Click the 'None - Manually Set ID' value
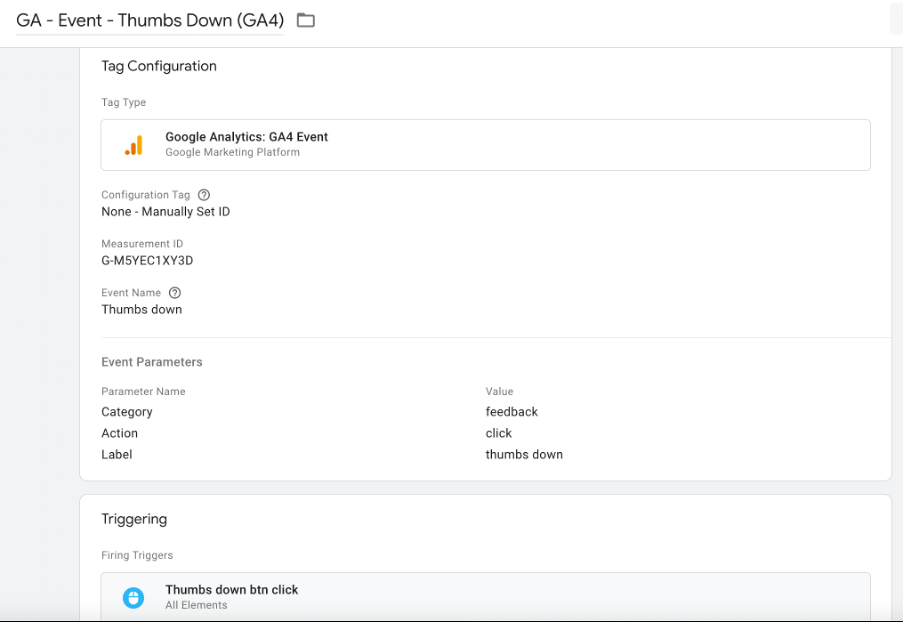Screen dimensions: 904x622 [x=165, y=212]
